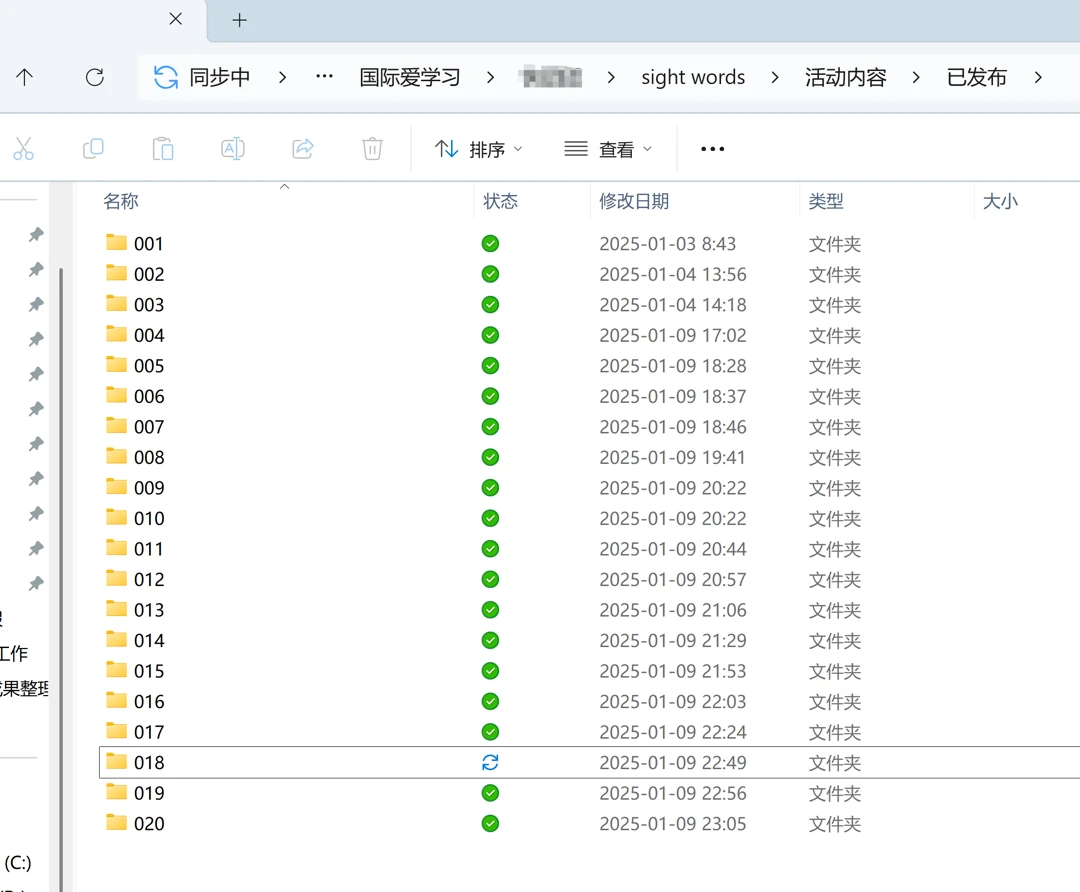The width and height of the screenshot is (1080, 892).
Task: Expand chevron after 同步中 breadcrumb
Action: 282,77
